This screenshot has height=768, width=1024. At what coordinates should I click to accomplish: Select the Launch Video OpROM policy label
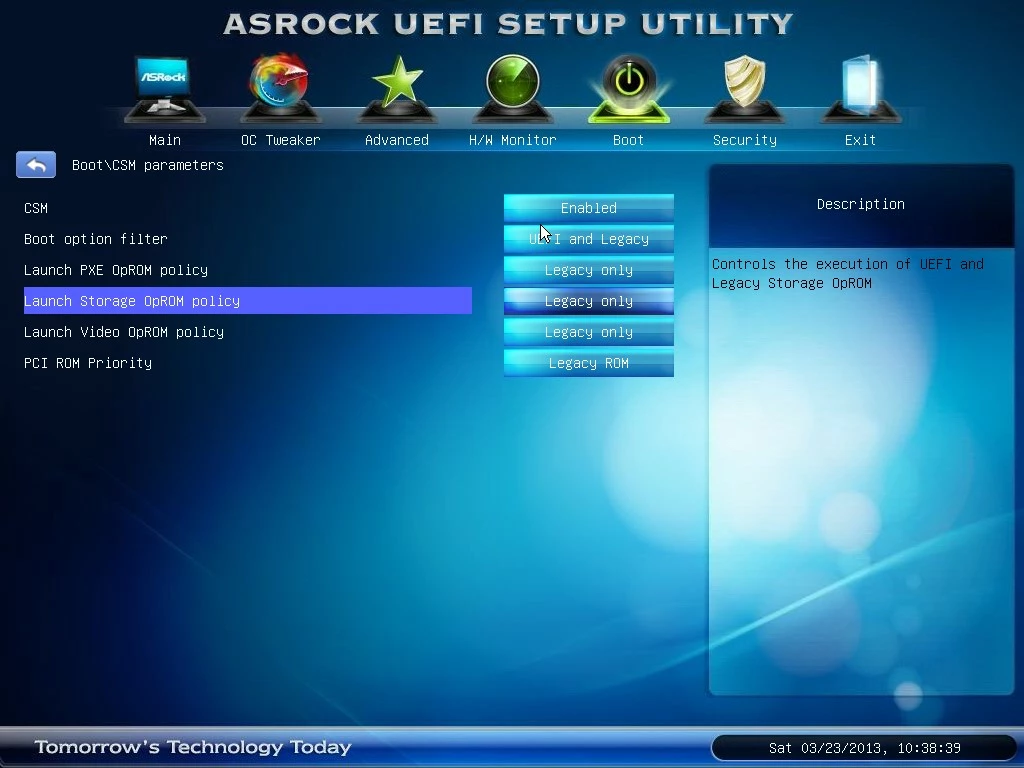pos(123,332)
